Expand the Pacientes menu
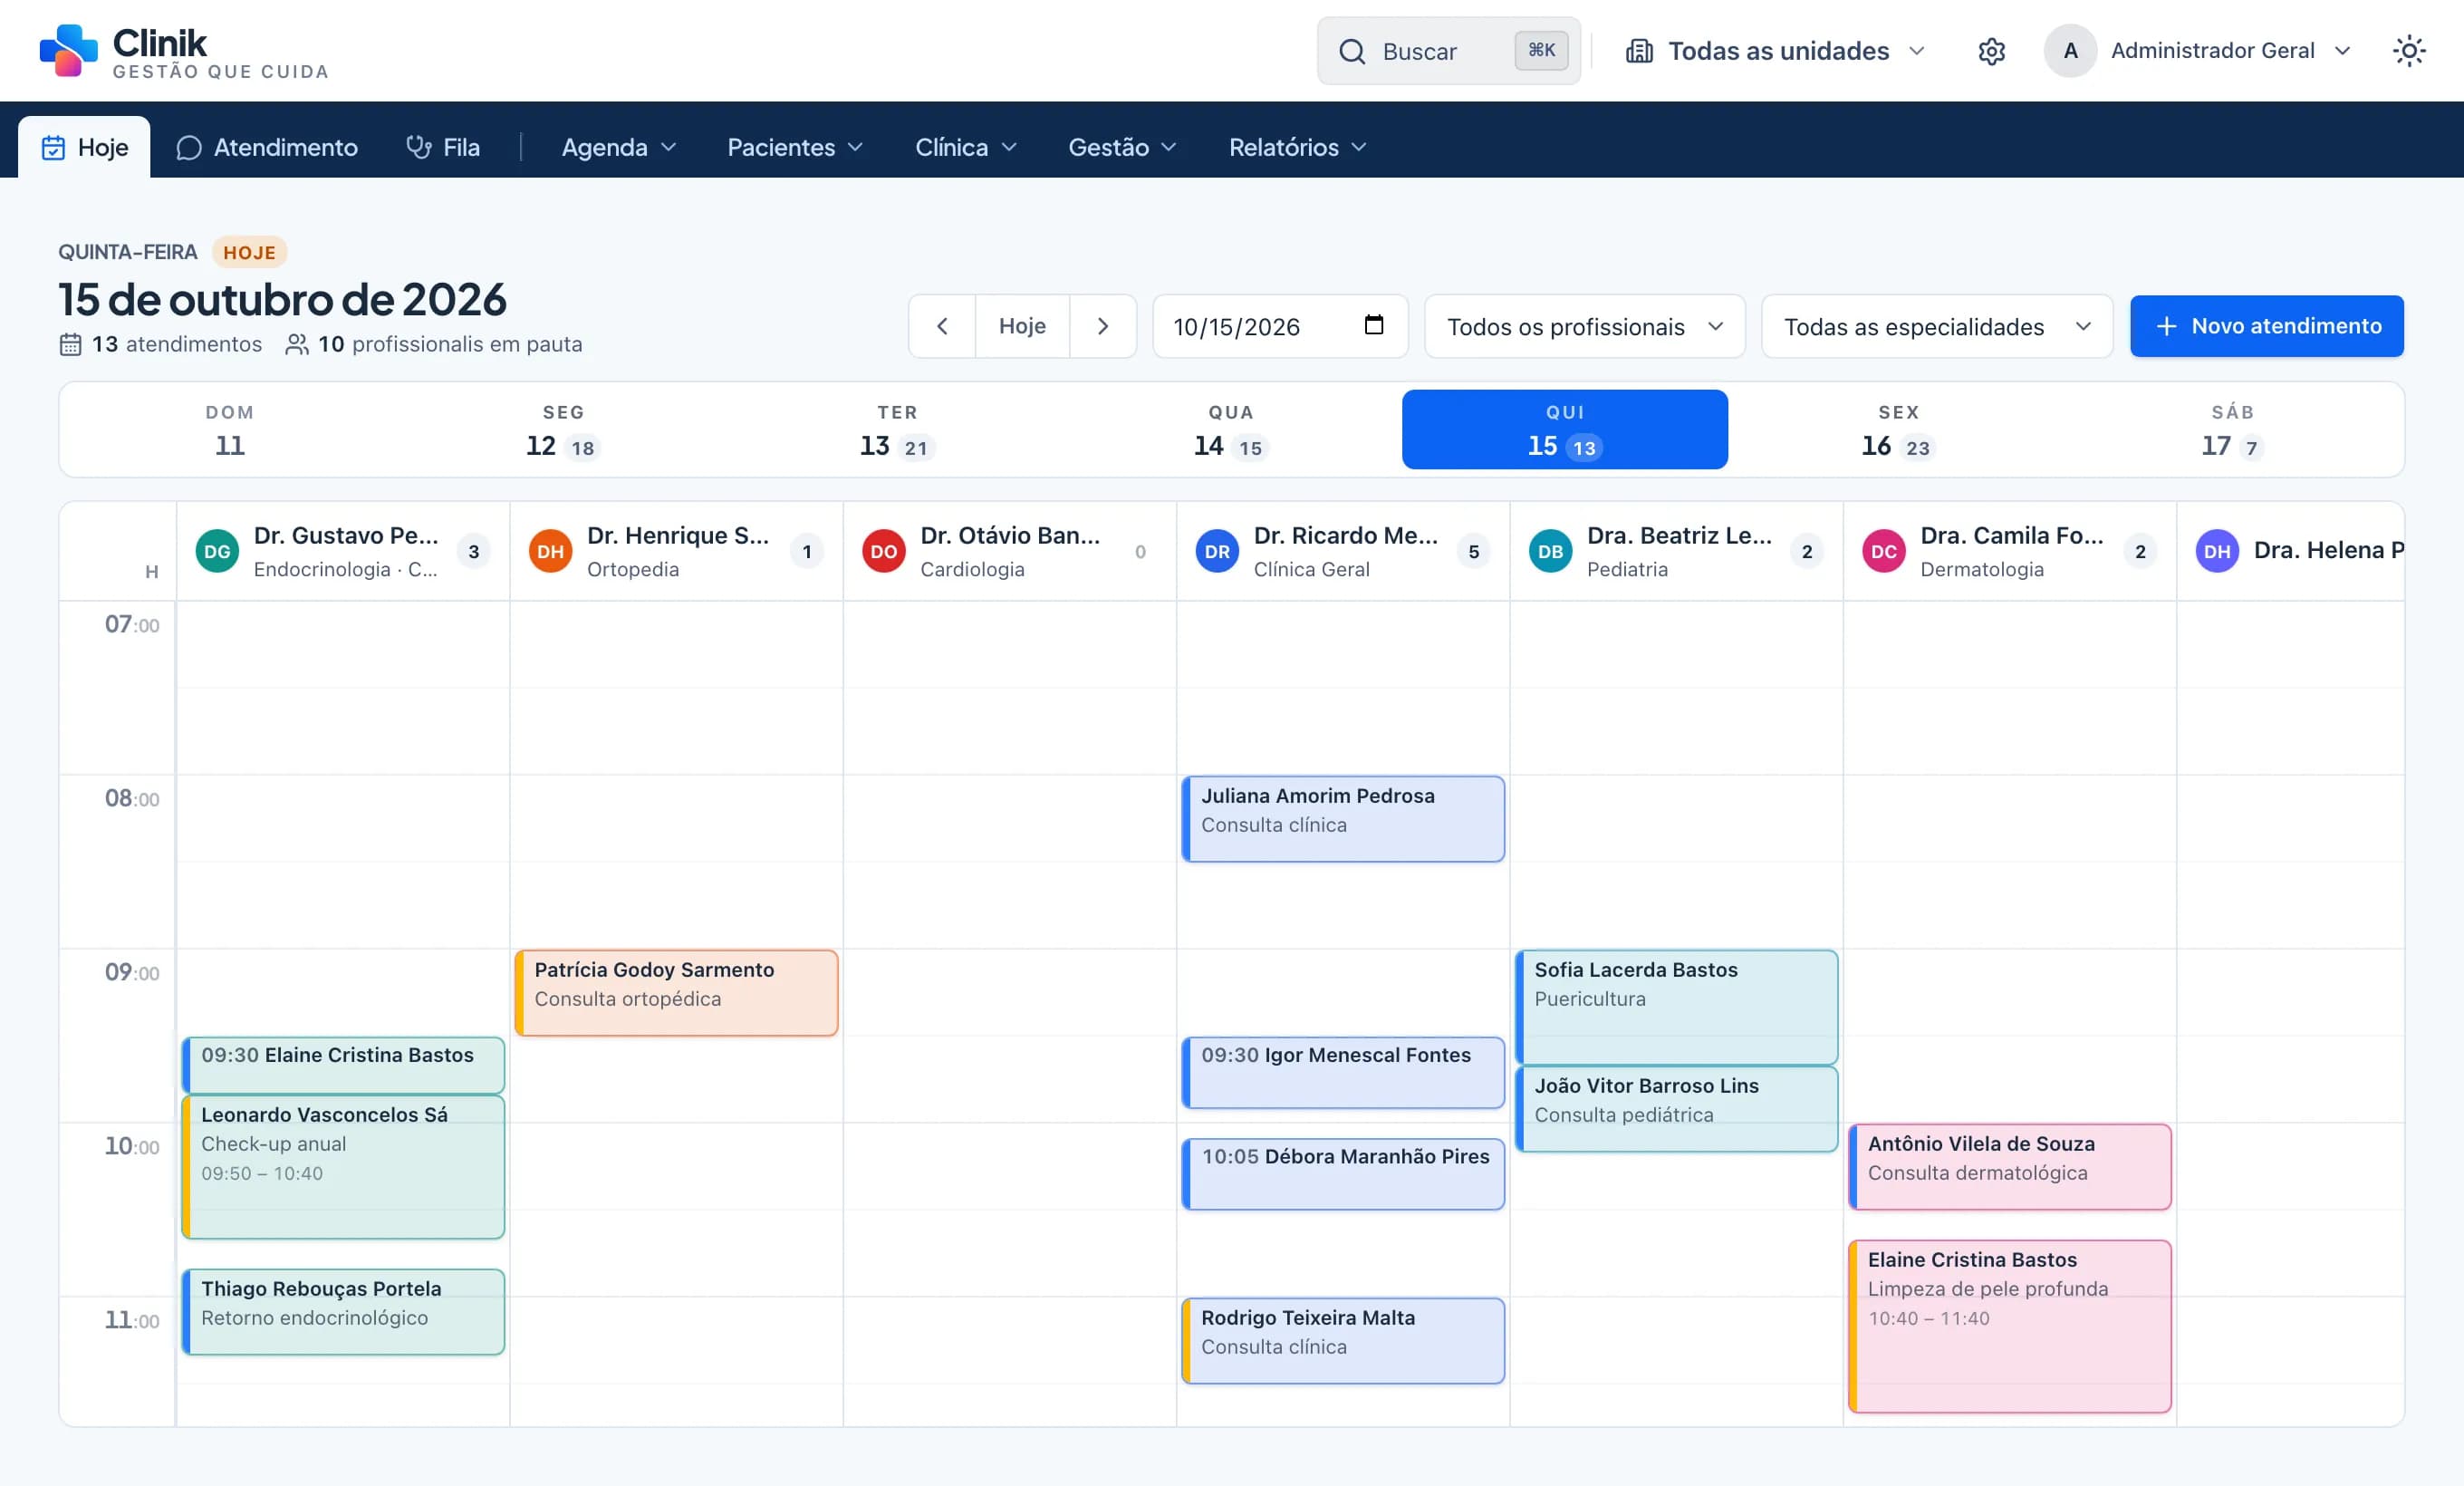Viewport: 2464px width, 1486px height. pos(795,147)
